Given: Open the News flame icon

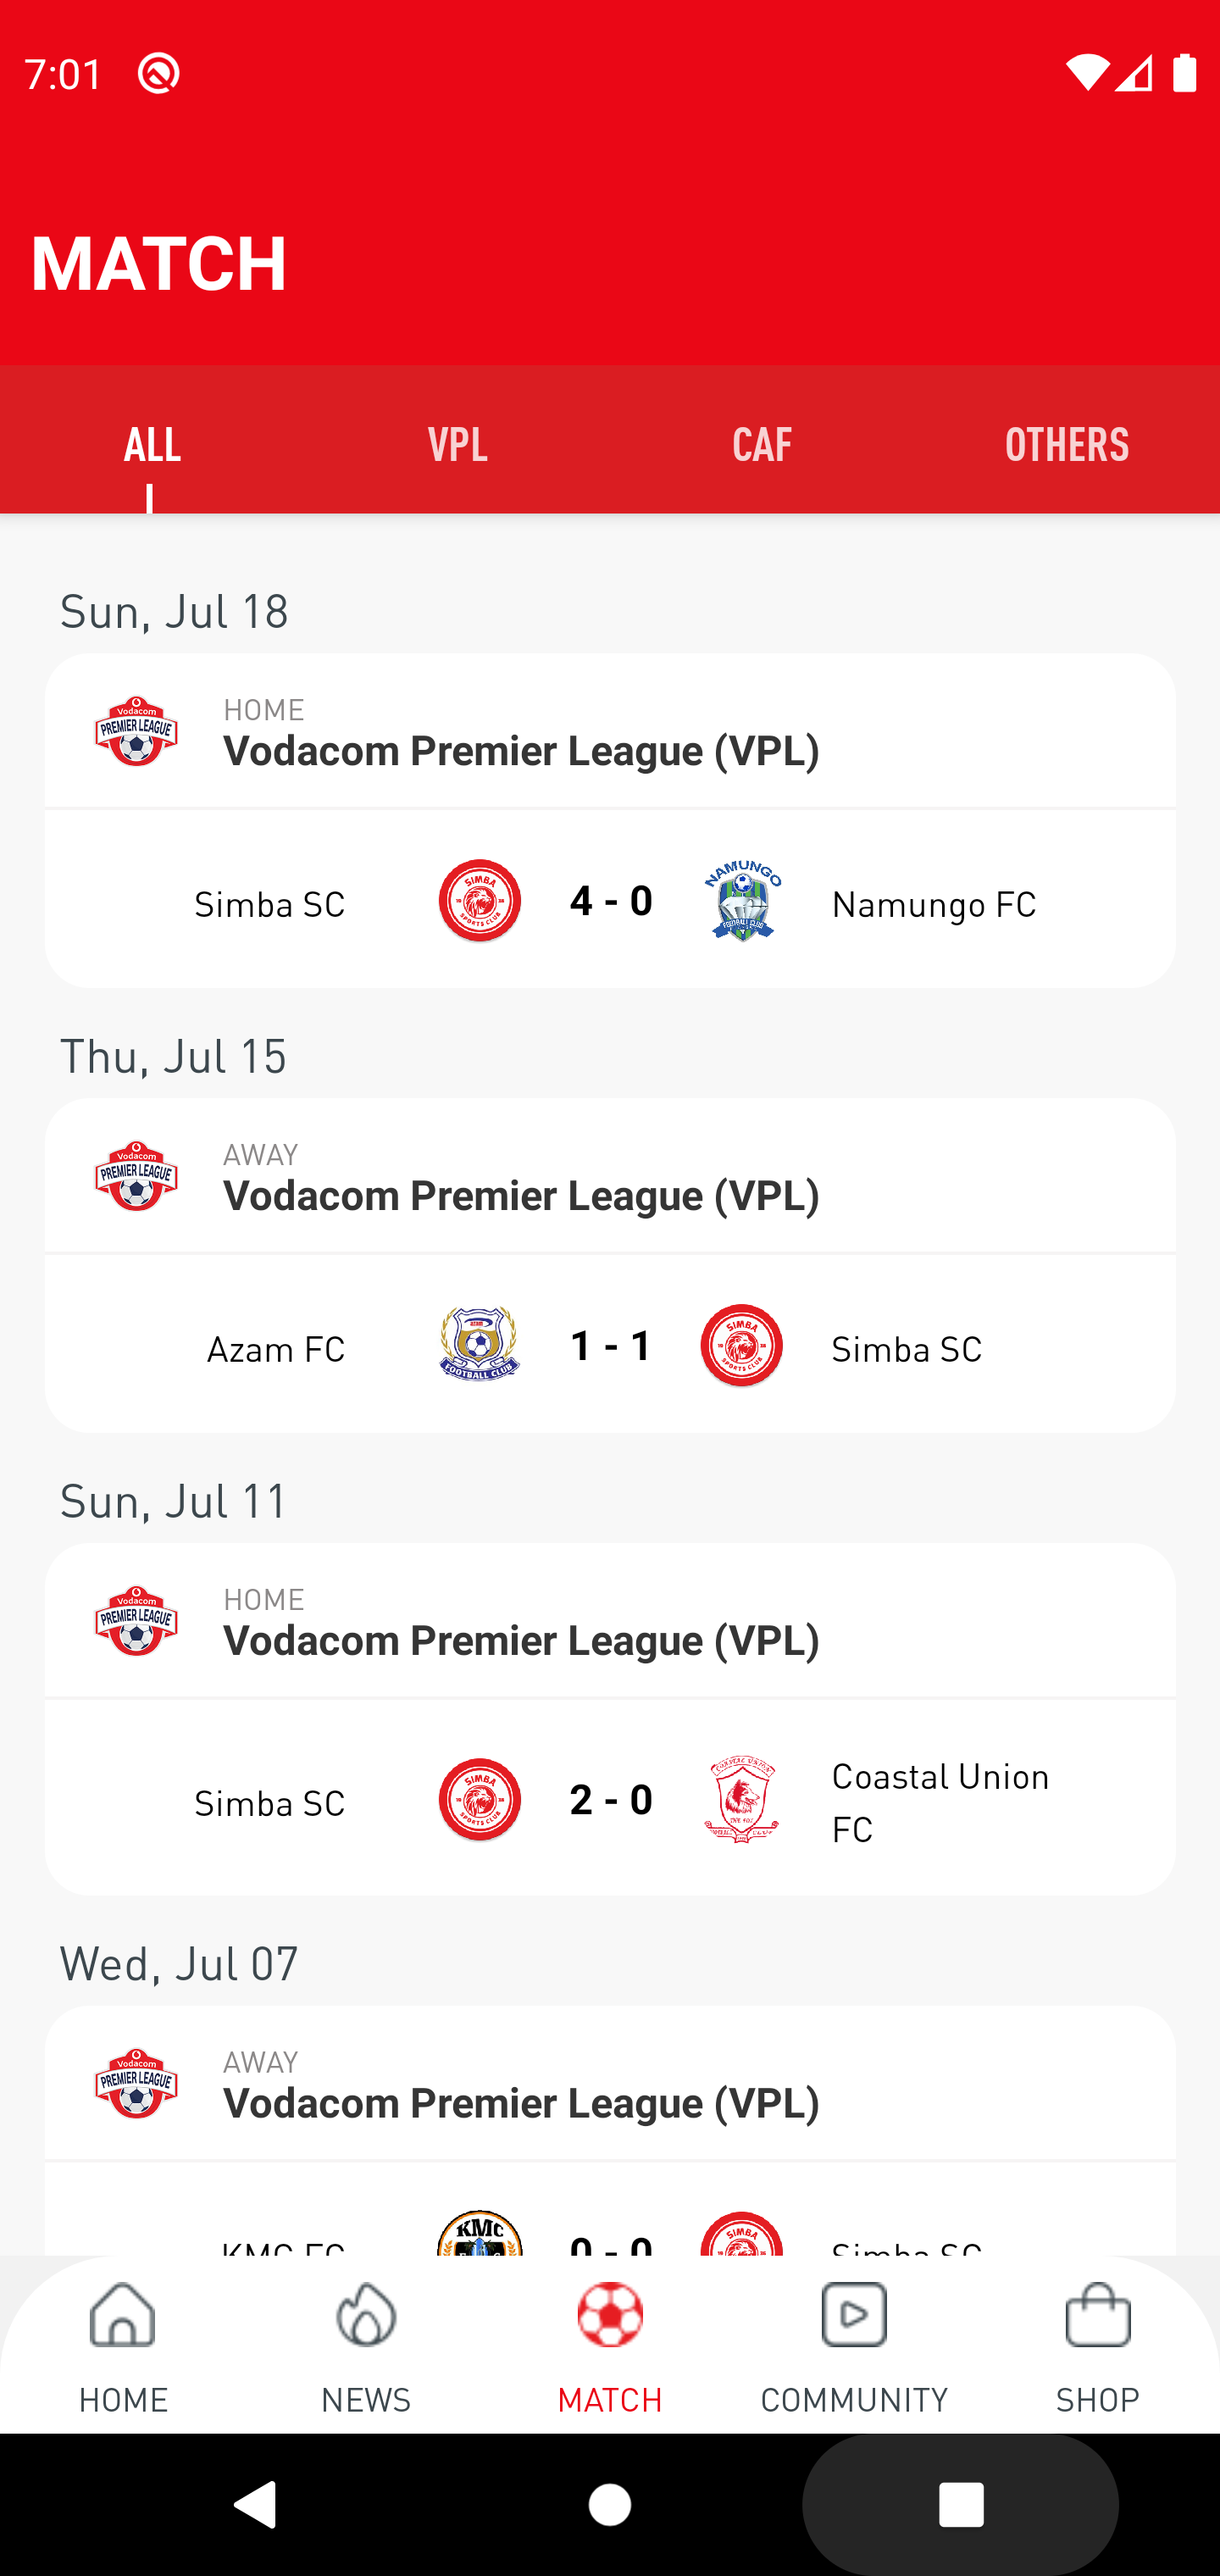Looking at the screenshot, I should tap(366, 2315).
